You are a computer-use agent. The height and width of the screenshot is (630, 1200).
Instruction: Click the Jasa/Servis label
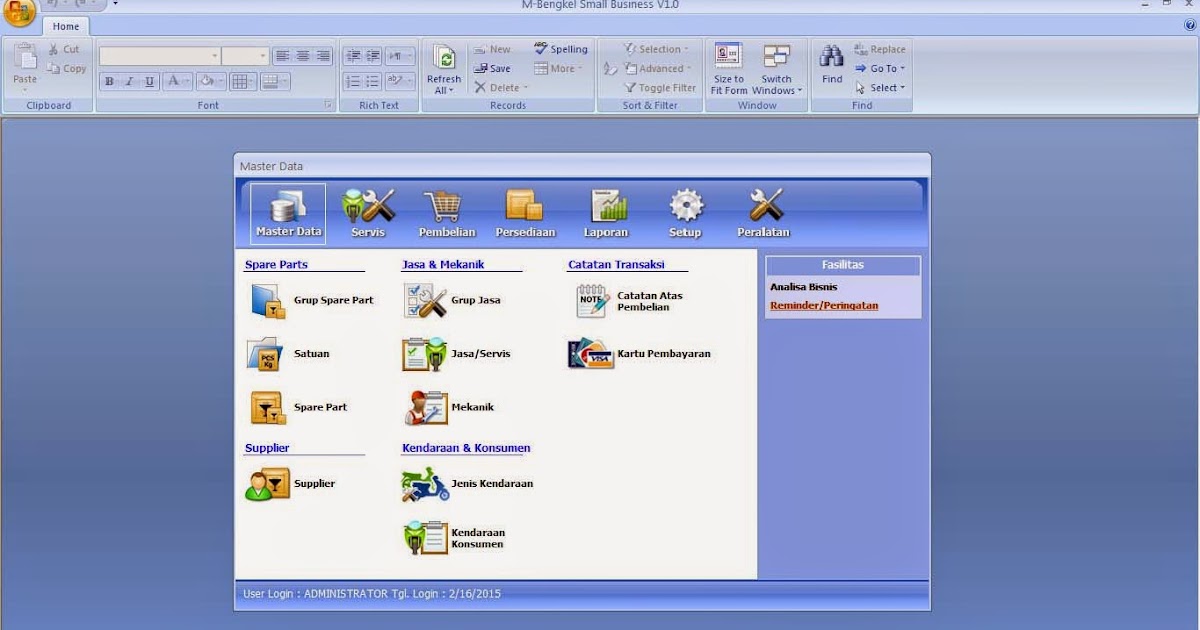click(481, 354)
